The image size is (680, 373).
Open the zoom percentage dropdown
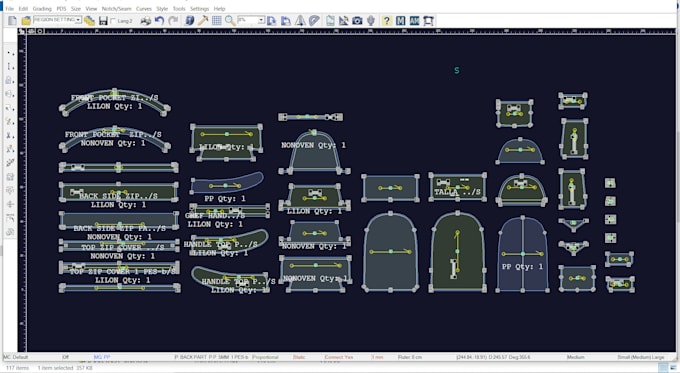262,20
